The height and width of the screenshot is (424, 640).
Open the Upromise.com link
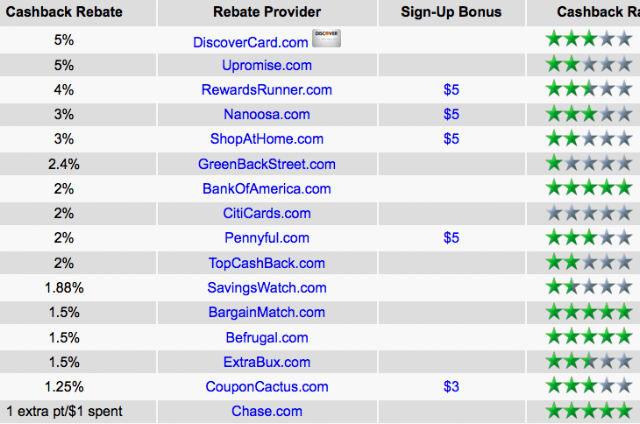click(x=267, y=65)
